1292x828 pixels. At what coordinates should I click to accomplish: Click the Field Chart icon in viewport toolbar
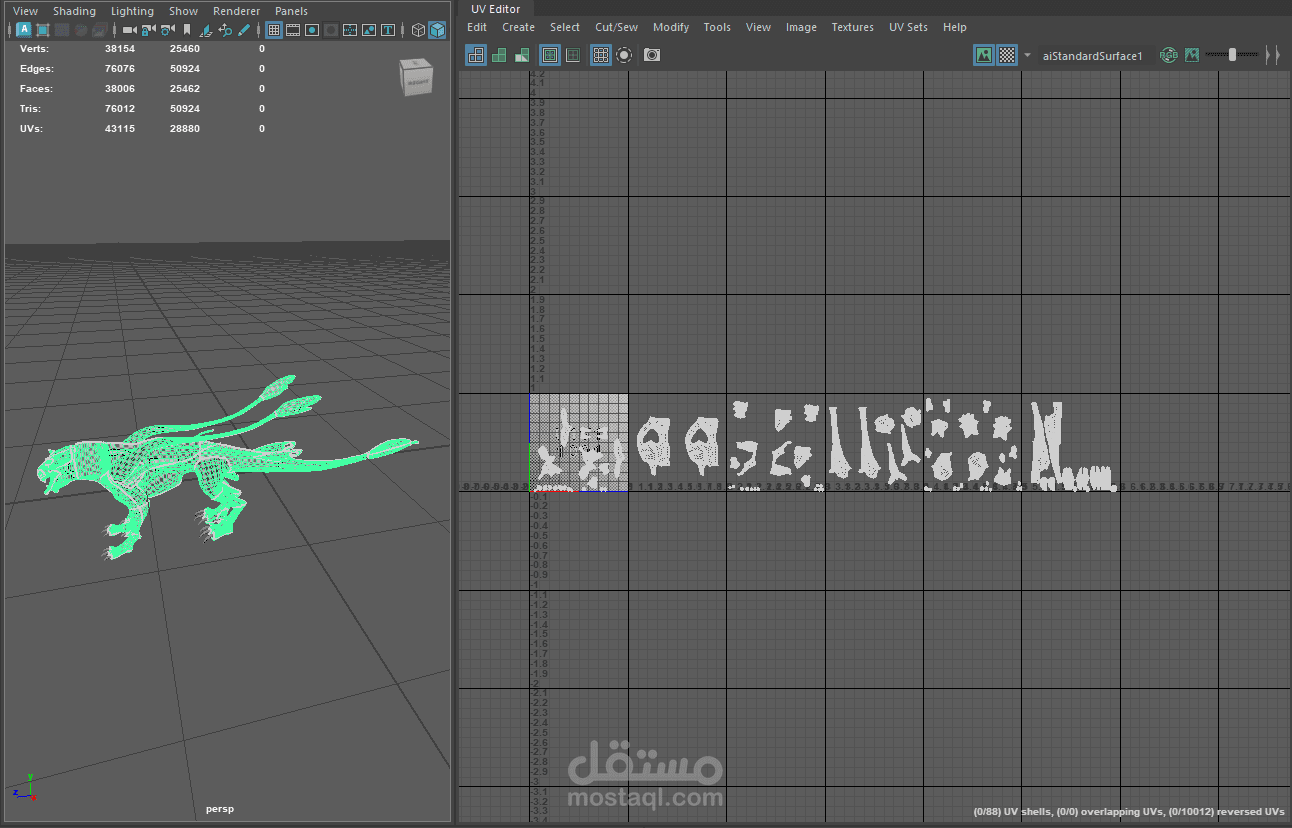349,30
